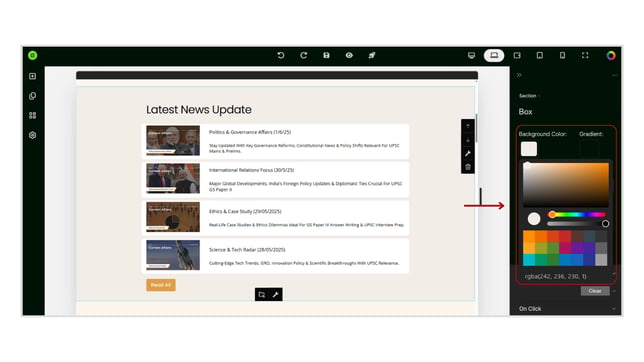Click the green logo icon at top-left
This screenshot has height=362, width=644.
click(32, 55)
